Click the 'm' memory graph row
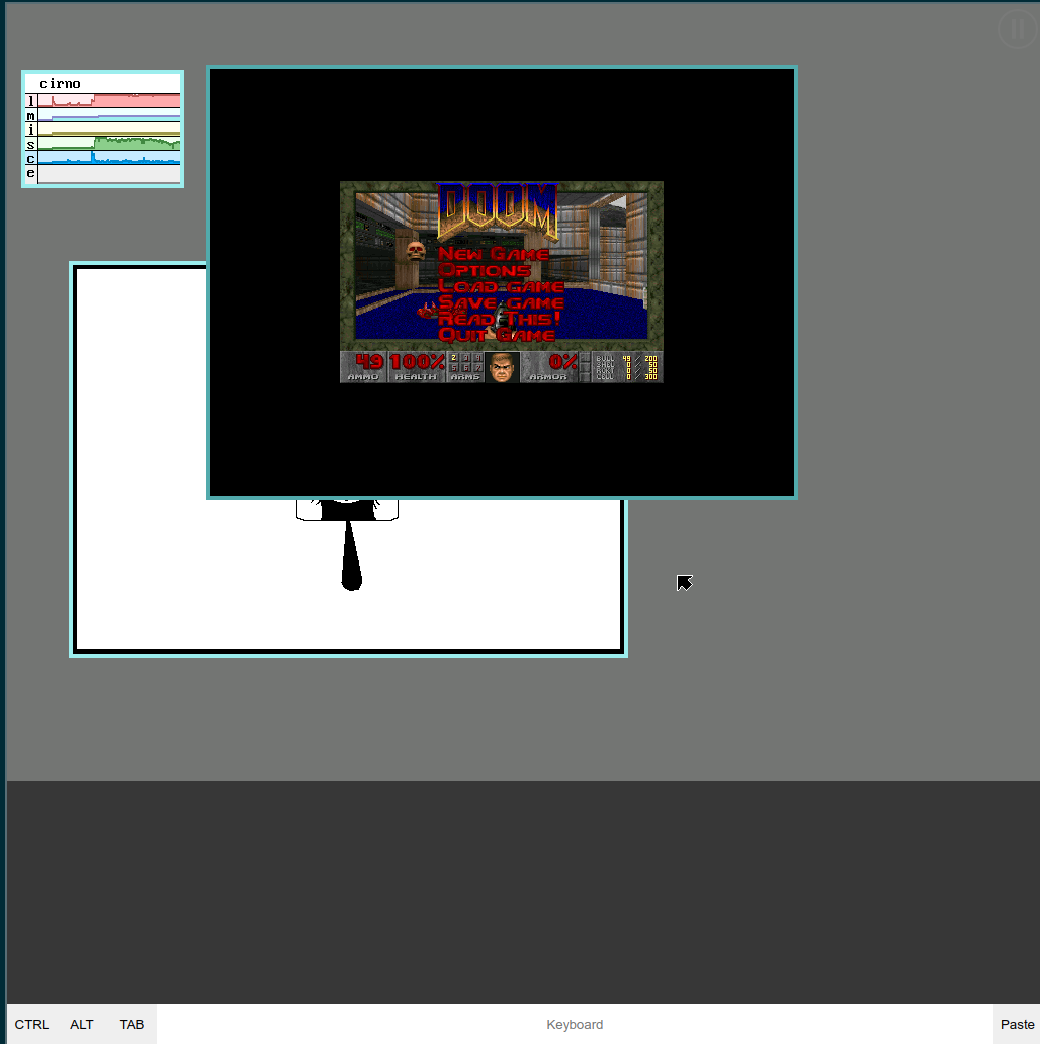1040x1044 pixels. pos(103,115)
